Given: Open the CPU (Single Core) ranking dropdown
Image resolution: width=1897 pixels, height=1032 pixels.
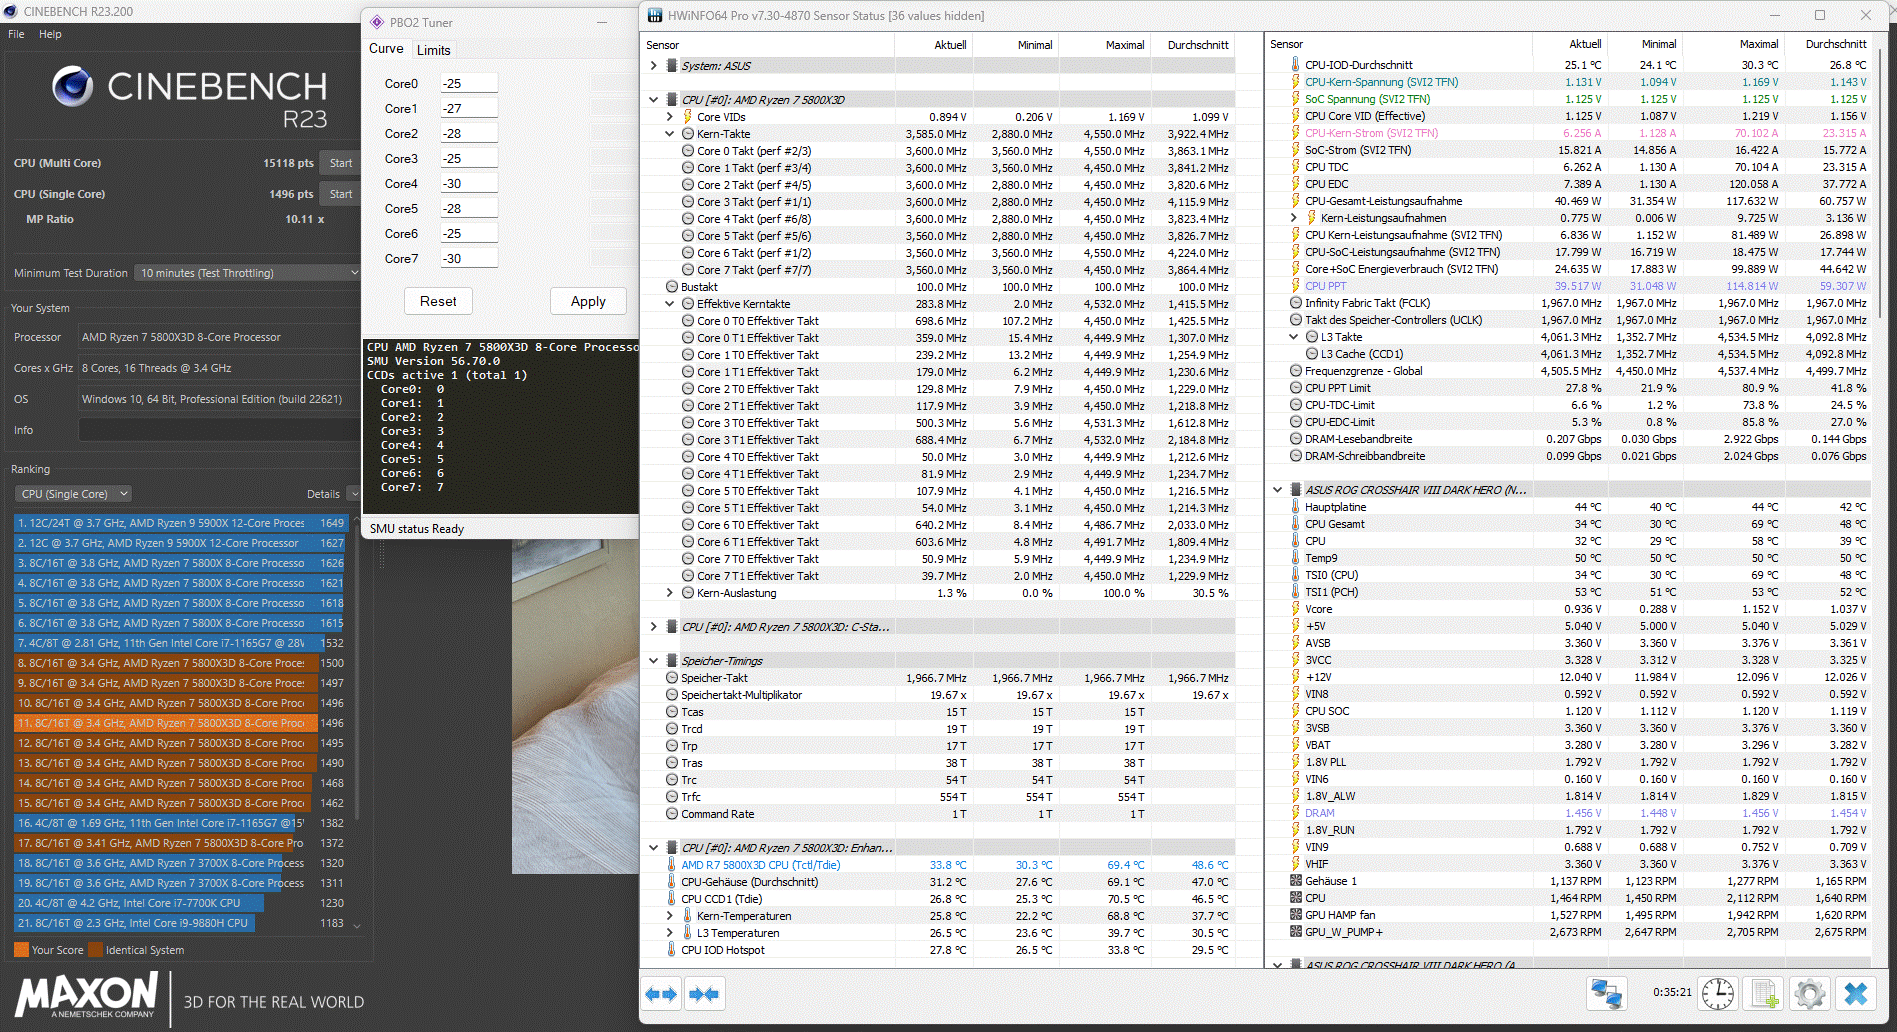Looking at the screenshot, I should tap(73, 494).
